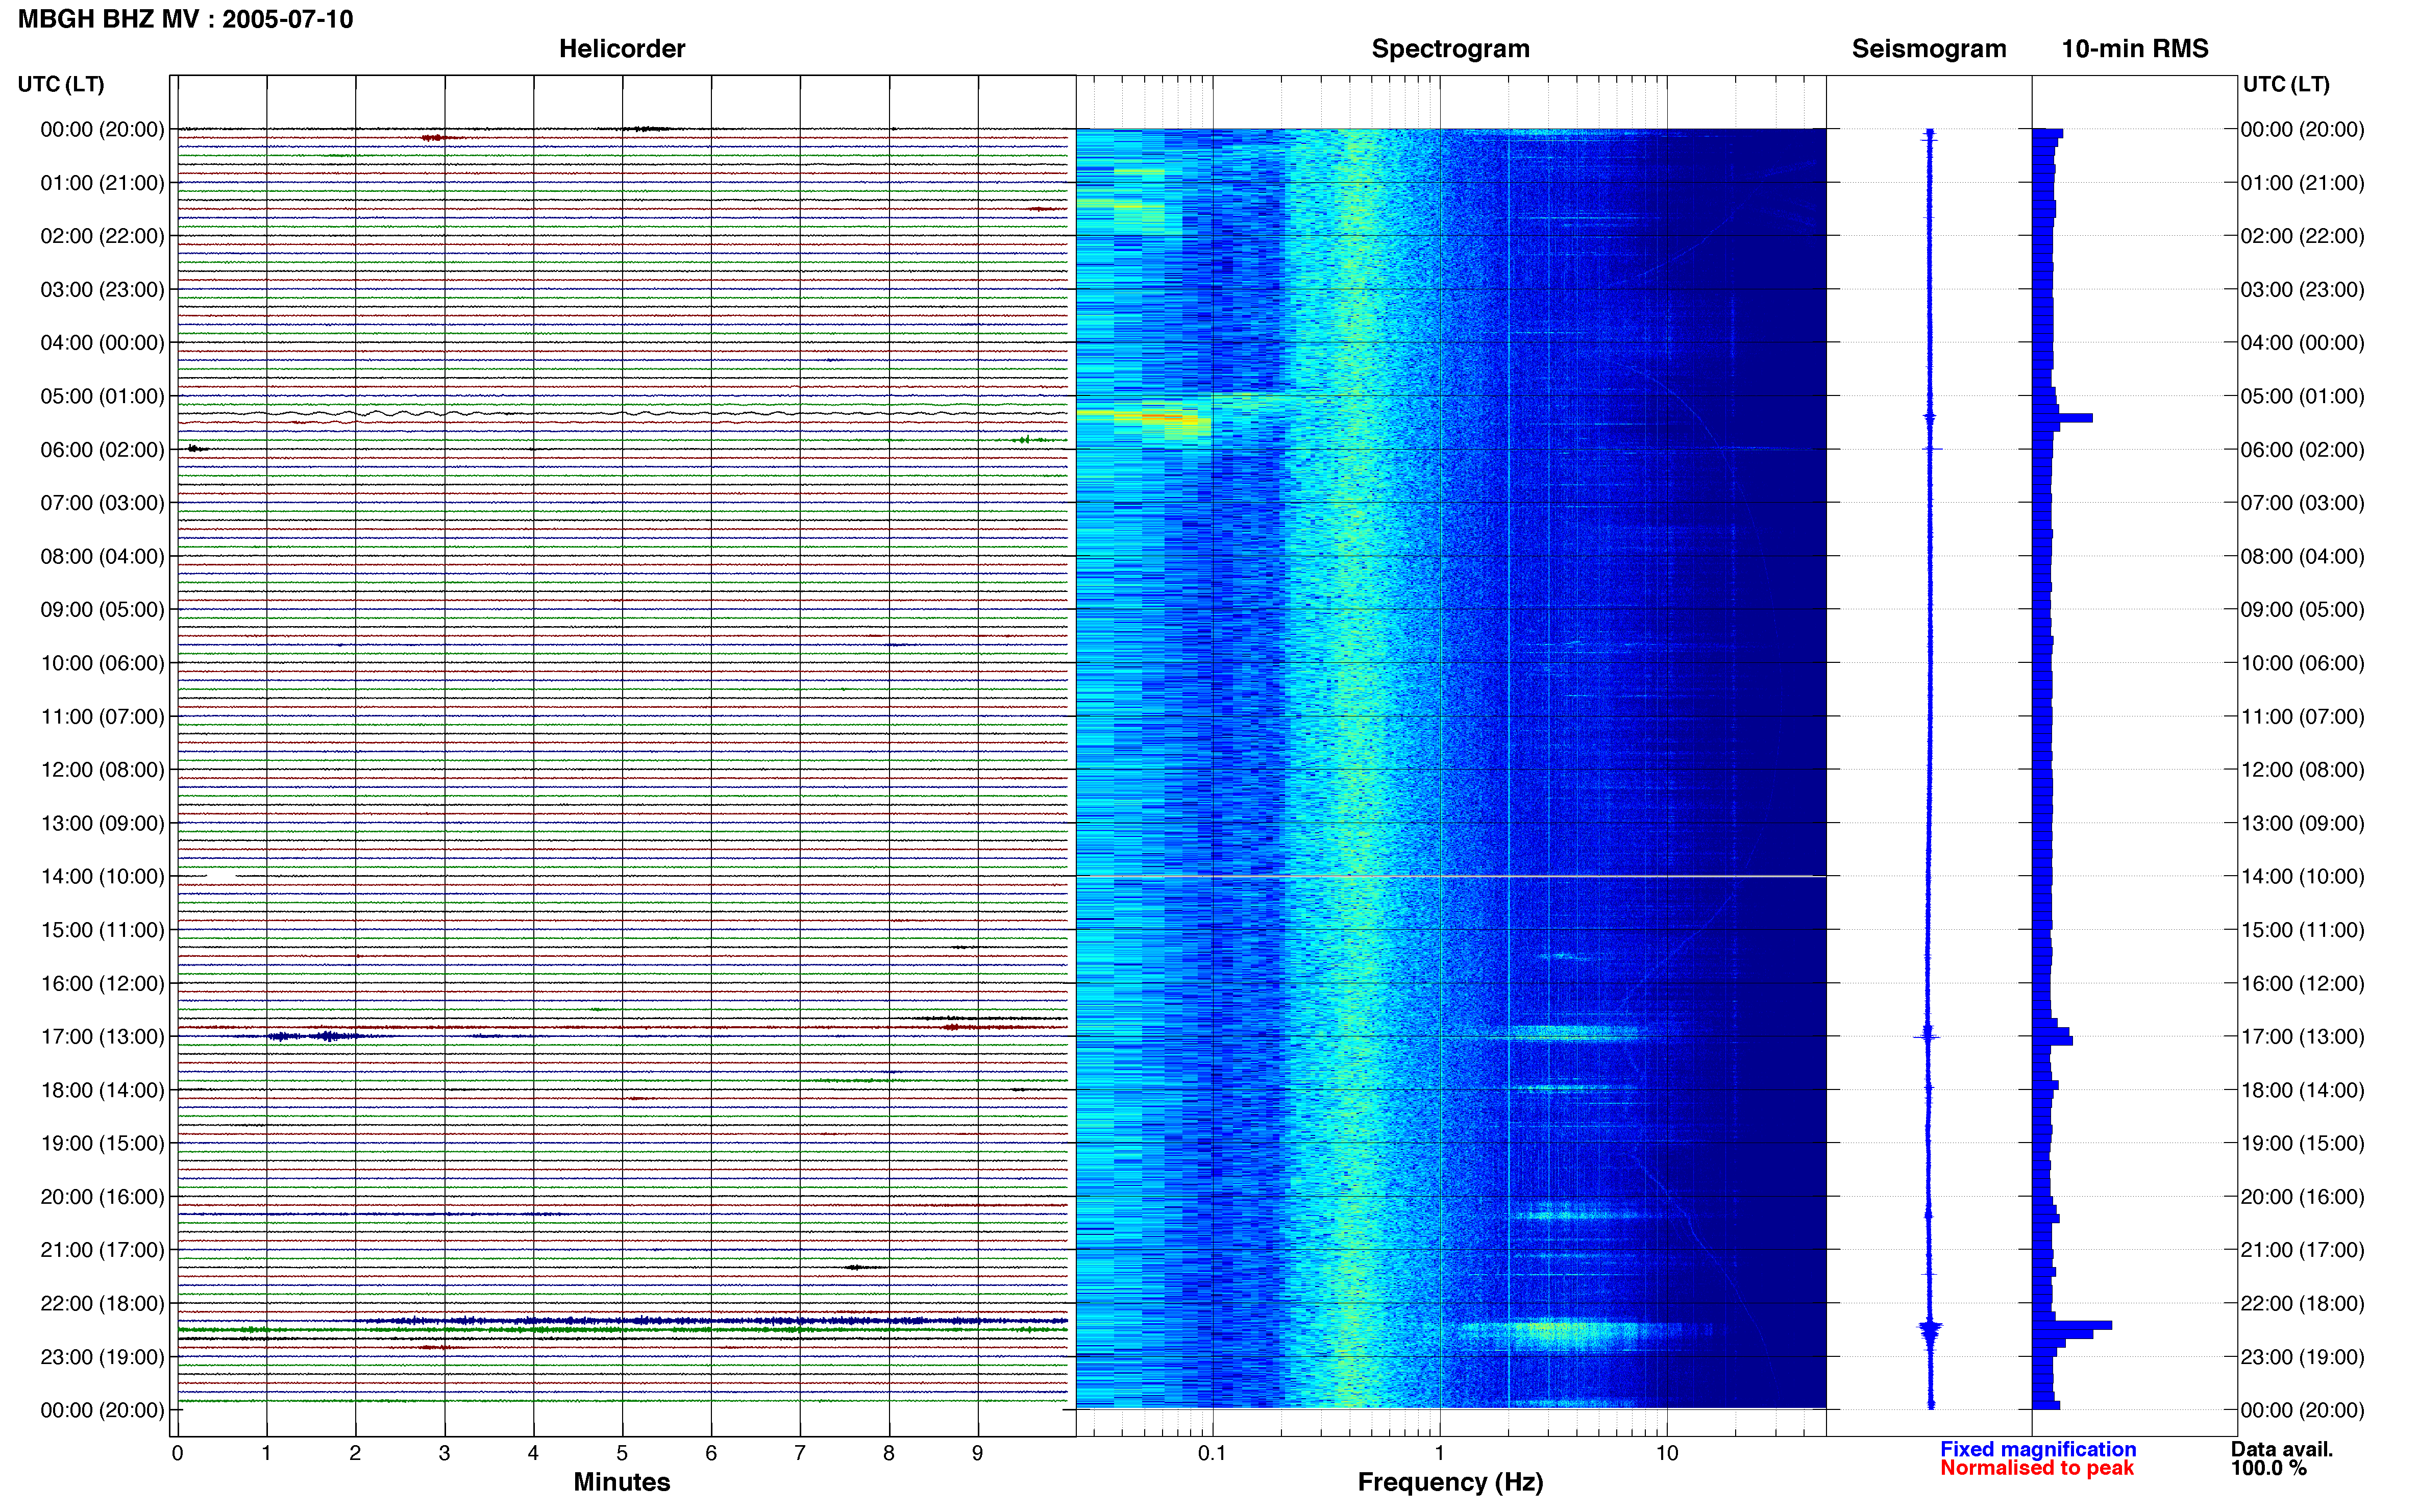This screenshot has height=1512, width=2419.
Task: Click the 'Spectrogram' panel heading
Action: [x=1450, y=48]
